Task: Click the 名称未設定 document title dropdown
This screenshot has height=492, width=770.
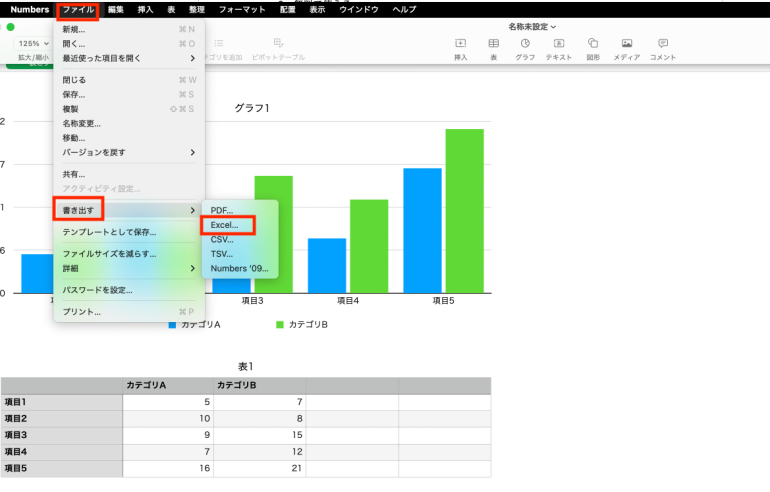Action: pyautogui.click(x=532, y=27)
